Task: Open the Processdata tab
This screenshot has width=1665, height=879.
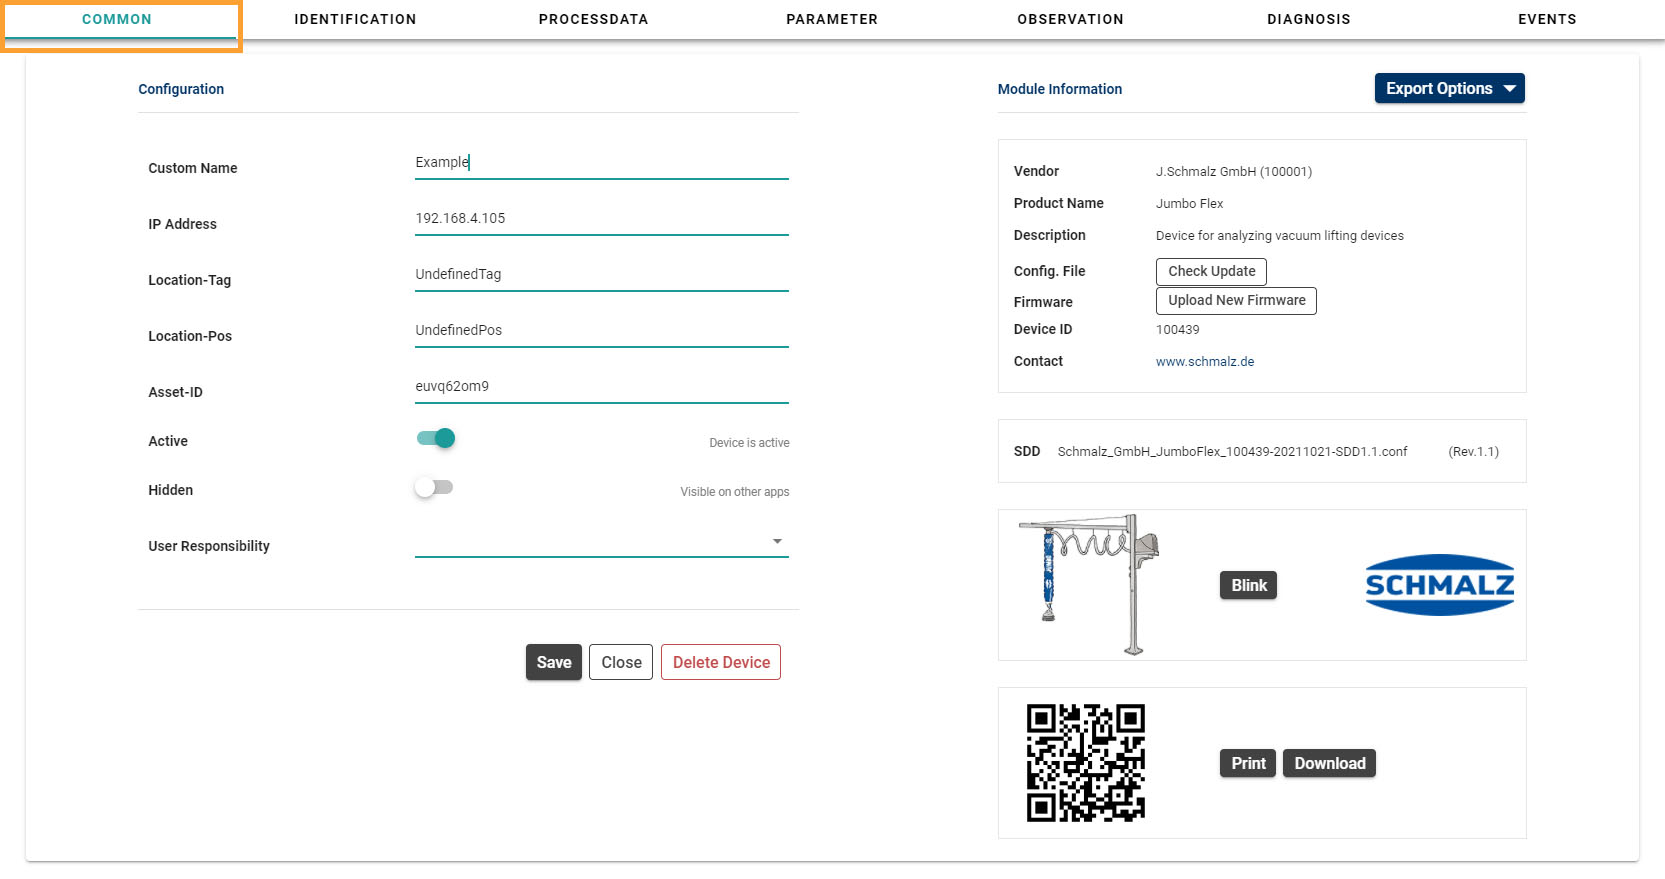Action: pyautogui.click(x=593, y=19)
